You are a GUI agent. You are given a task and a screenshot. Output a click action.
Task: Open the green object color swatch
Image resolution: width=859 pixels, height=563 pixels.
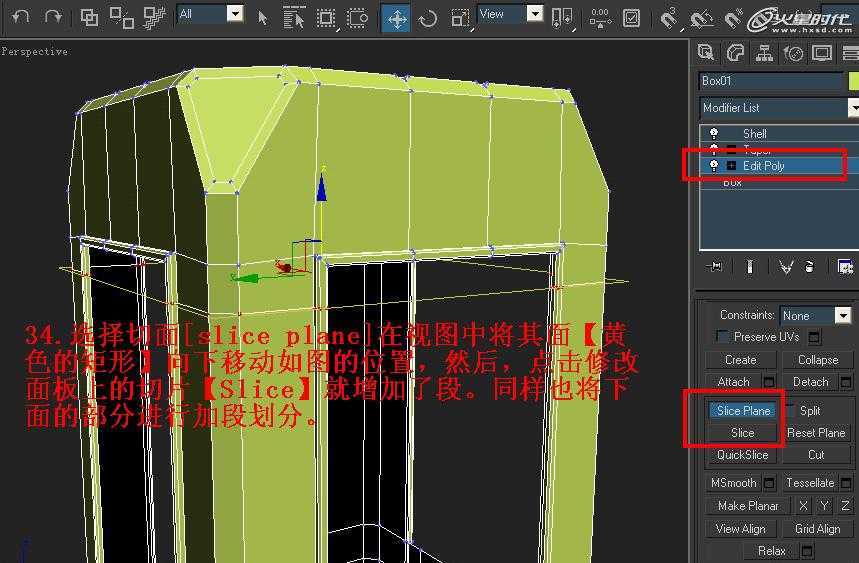(x=854, y=81)
